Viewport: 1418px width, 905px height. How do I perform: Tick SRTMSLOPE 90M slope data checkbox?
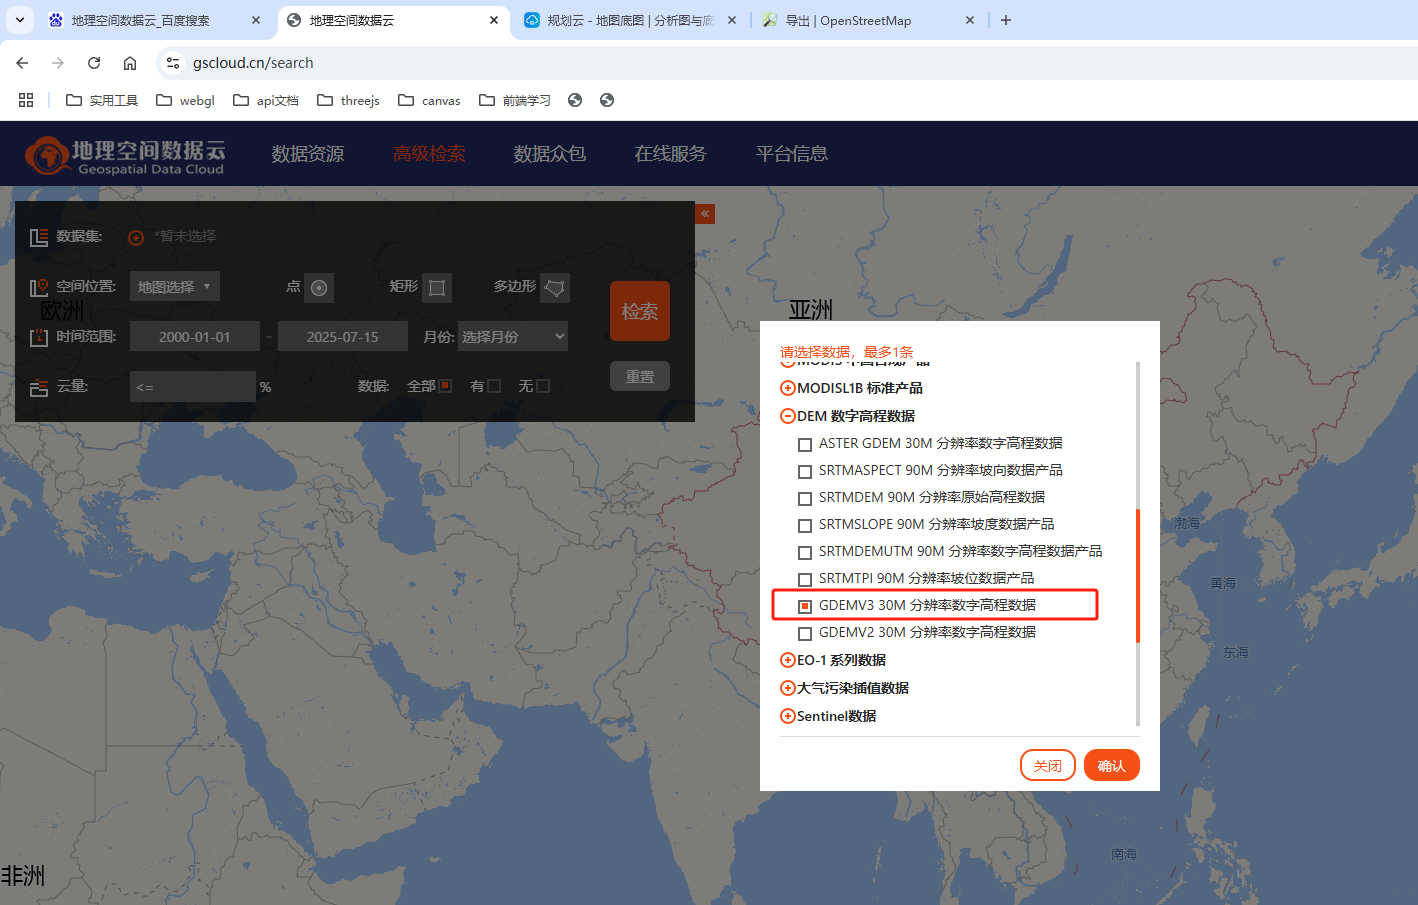tap(805, 525)
